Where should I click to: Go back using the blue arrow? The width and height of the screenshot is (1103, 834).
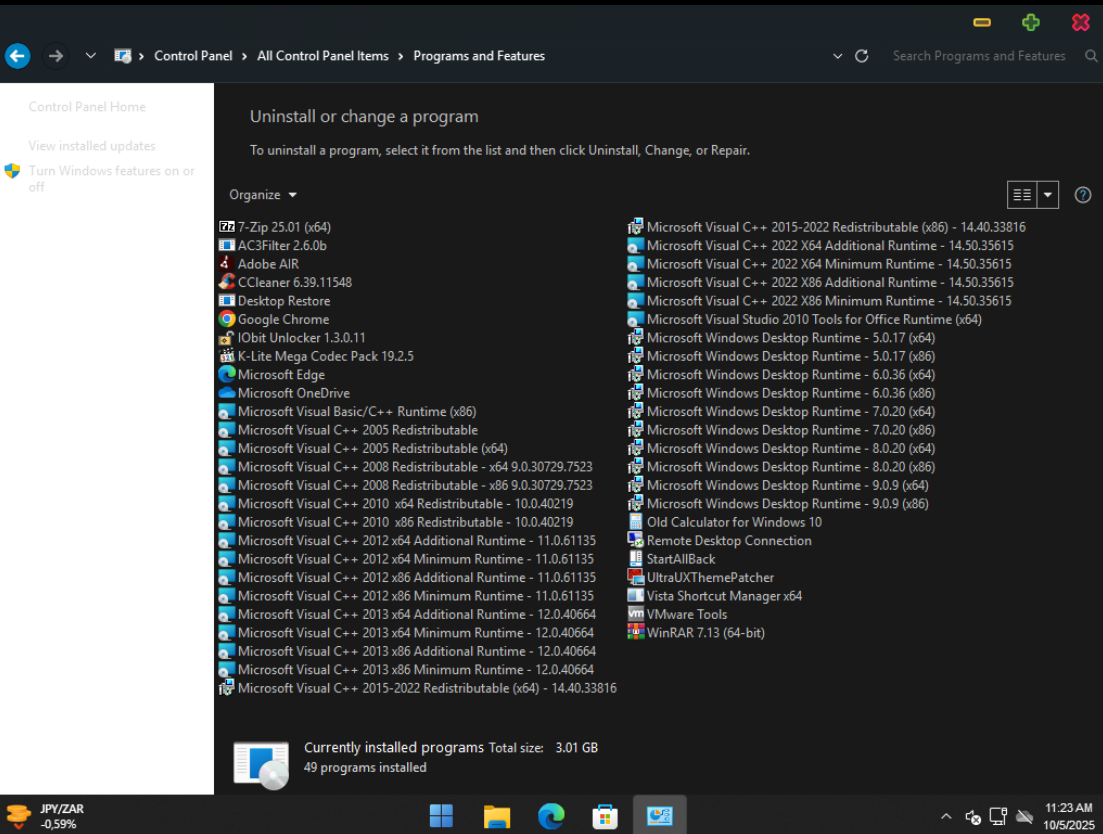point(18,56)
